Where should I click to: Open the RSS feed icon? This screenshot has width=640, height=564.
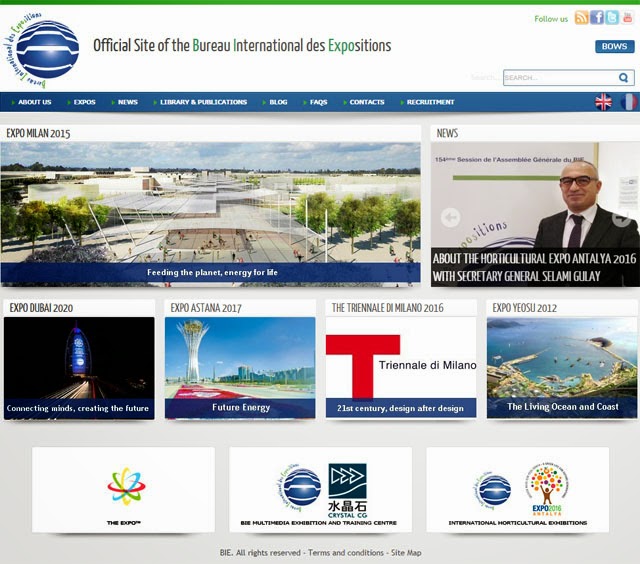click(582, 18)
